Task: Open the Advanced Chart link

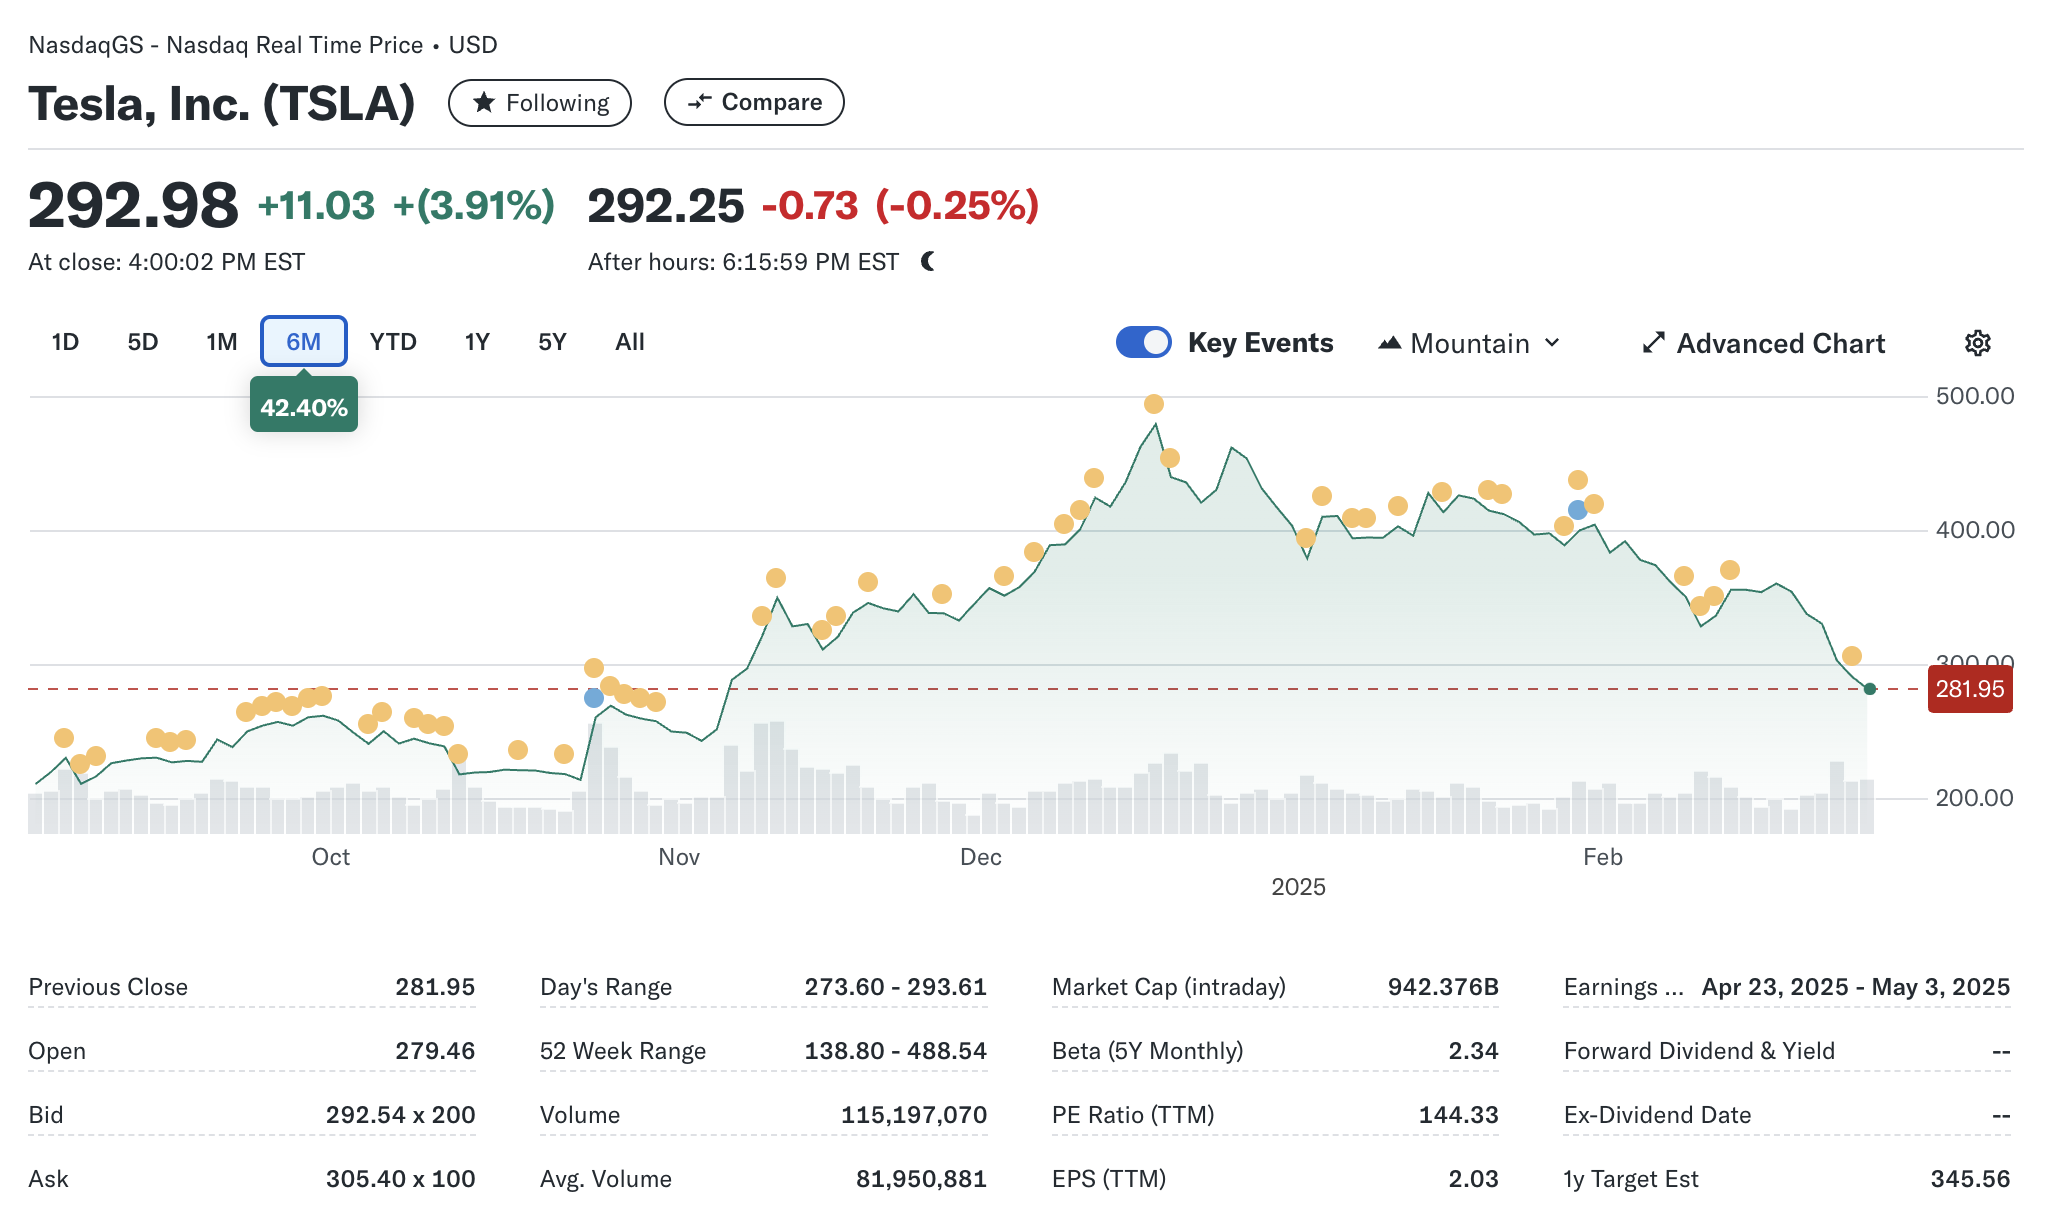Action: [1780, 343]
